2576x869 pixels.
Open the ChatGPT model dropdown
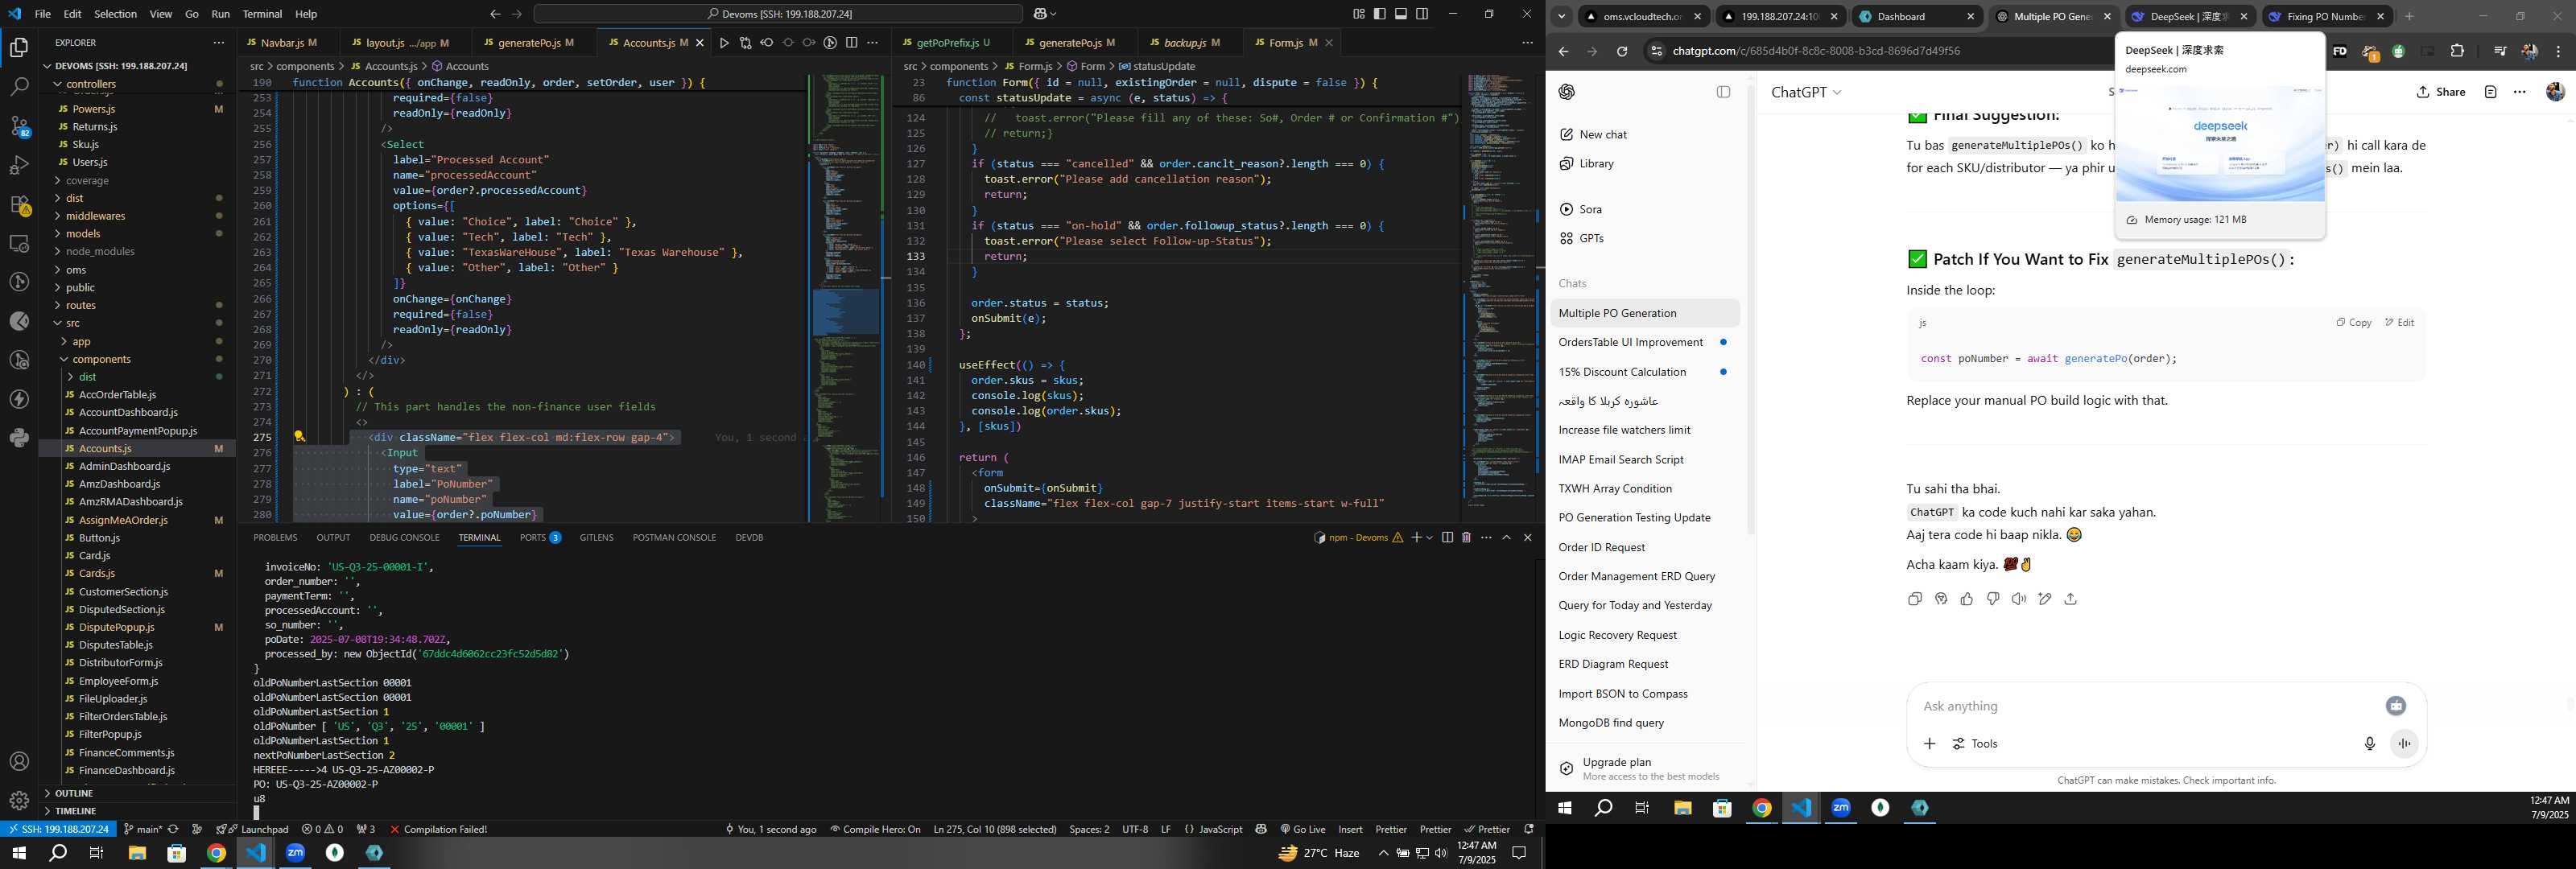[1806, 92]
